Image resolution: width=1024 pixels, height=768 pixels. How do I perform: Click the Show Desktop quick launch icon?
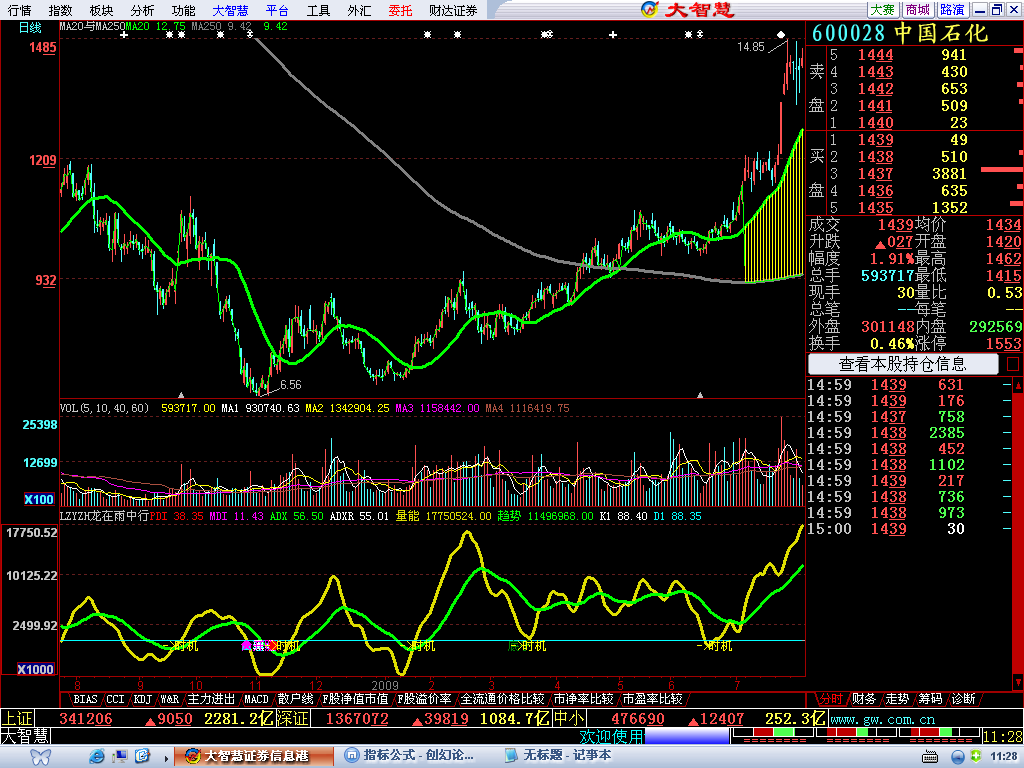120,756
